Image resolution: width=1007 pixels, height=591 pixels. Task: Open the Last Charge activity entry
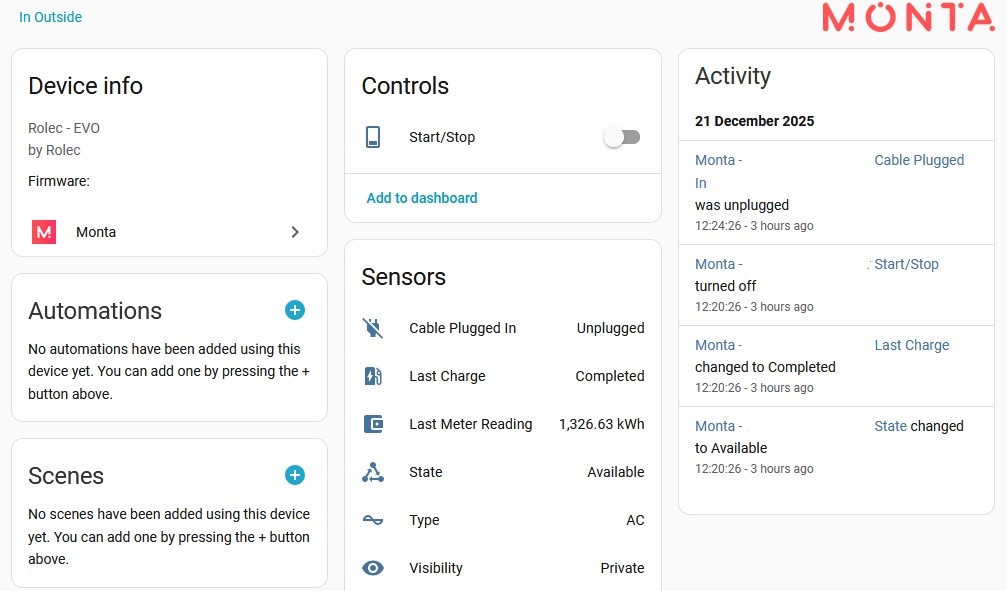911,344
